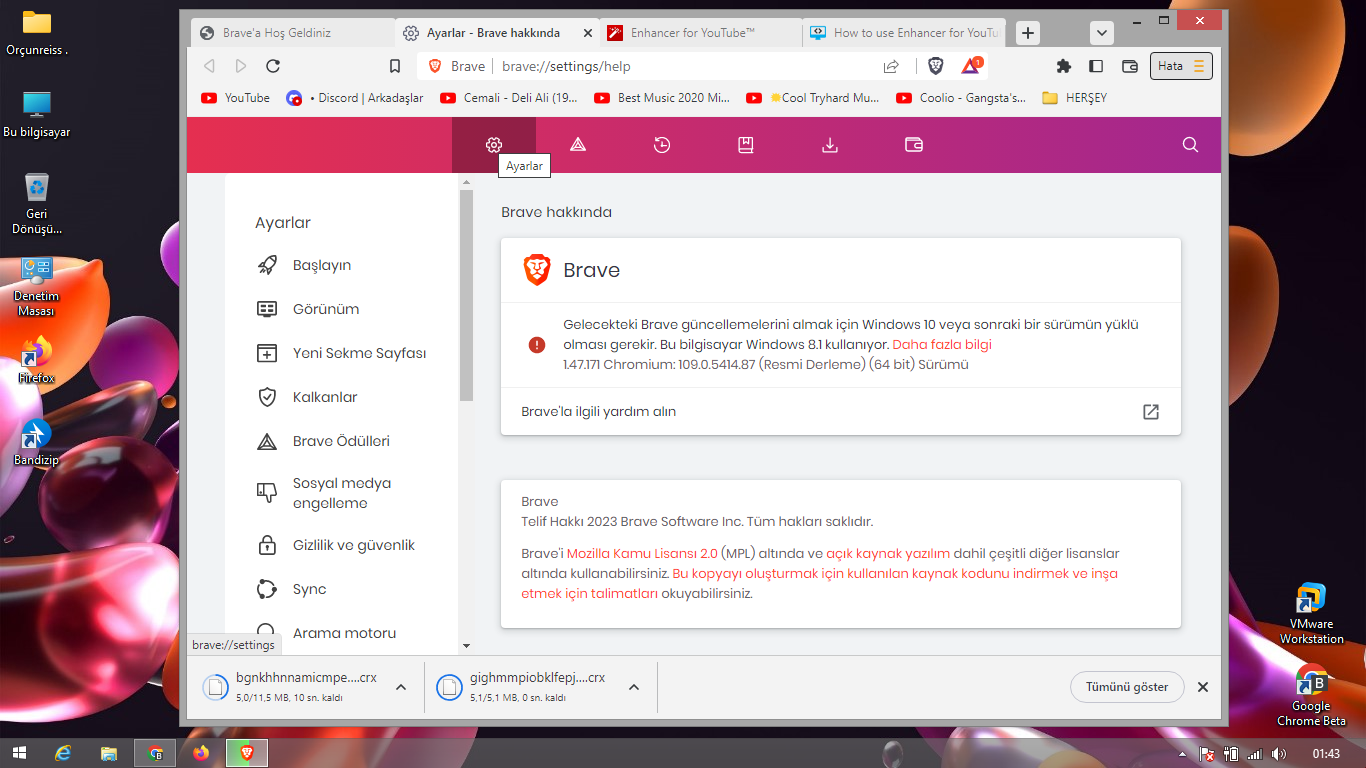
Task: Close the downloads bar
Action: (1203, 687)
